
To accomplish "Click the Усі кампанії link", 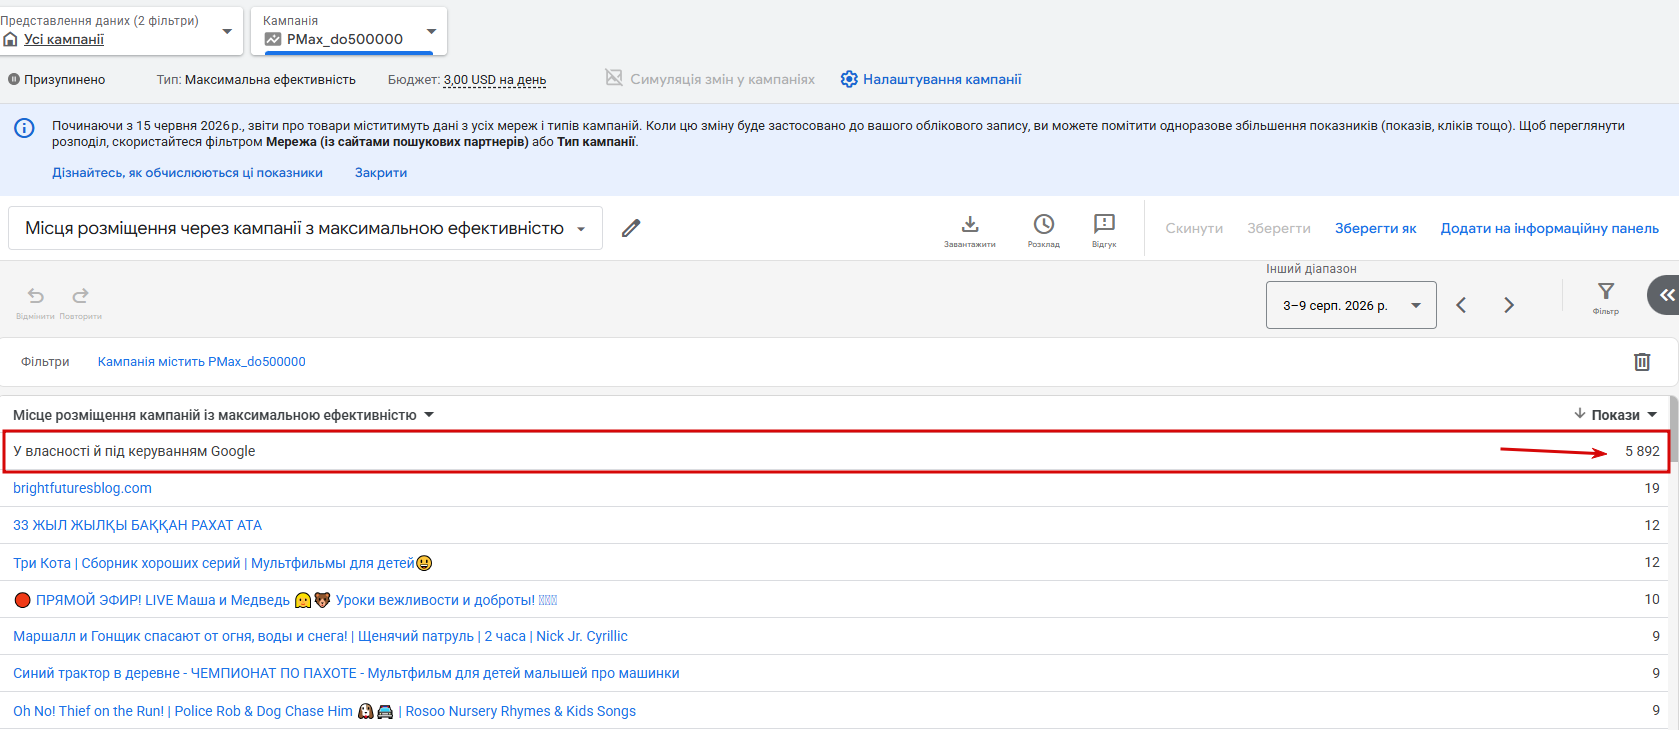I will pos(64,39).
